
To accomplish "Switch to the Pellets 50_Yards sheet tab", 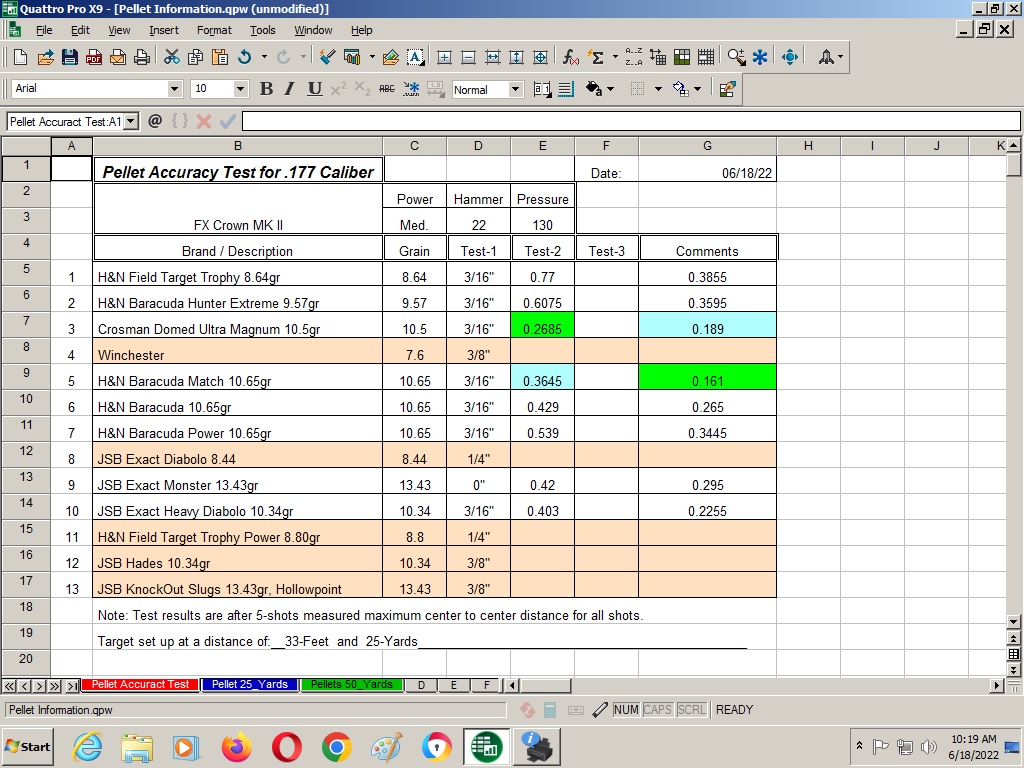I will 351,684.
